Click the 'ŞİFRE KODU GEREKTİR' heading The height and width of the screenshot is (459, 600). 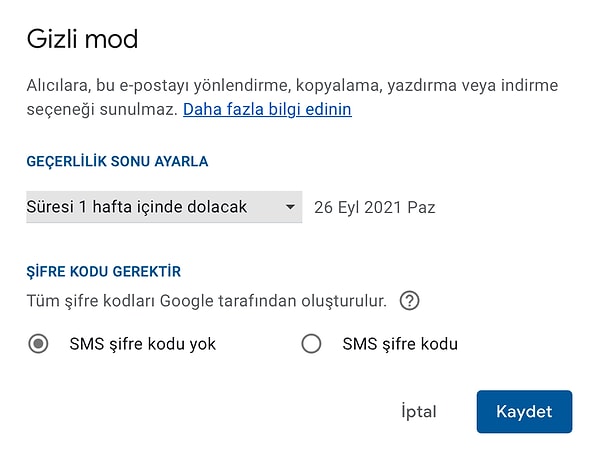pyautogui.click(x=103, y=272)
